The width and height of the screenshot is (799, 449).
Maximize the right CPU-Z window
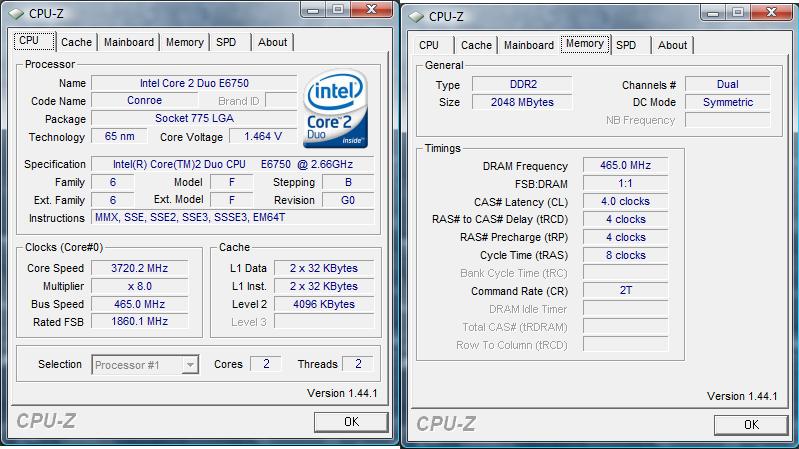(x=738, y=13)
